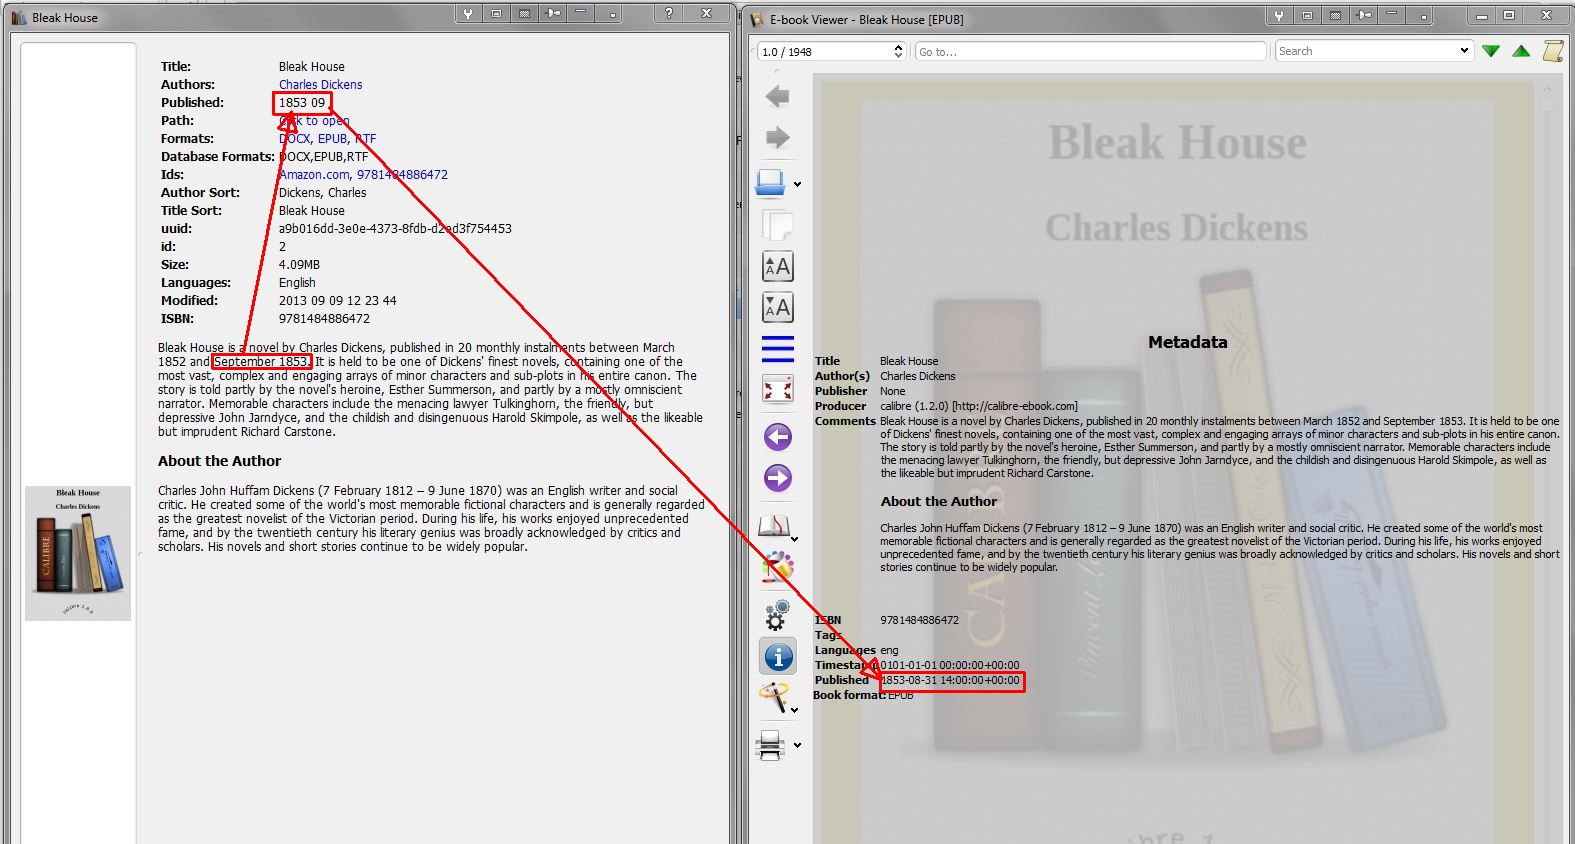Screen dimensions: 1575x844
Task: Click the Published value 1853 09
Action: [302, 103]
